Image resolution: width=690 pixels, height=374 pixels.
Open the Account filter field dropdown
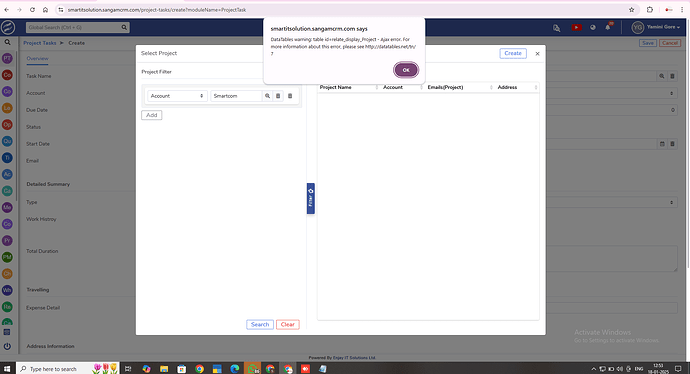click(177, 96)
